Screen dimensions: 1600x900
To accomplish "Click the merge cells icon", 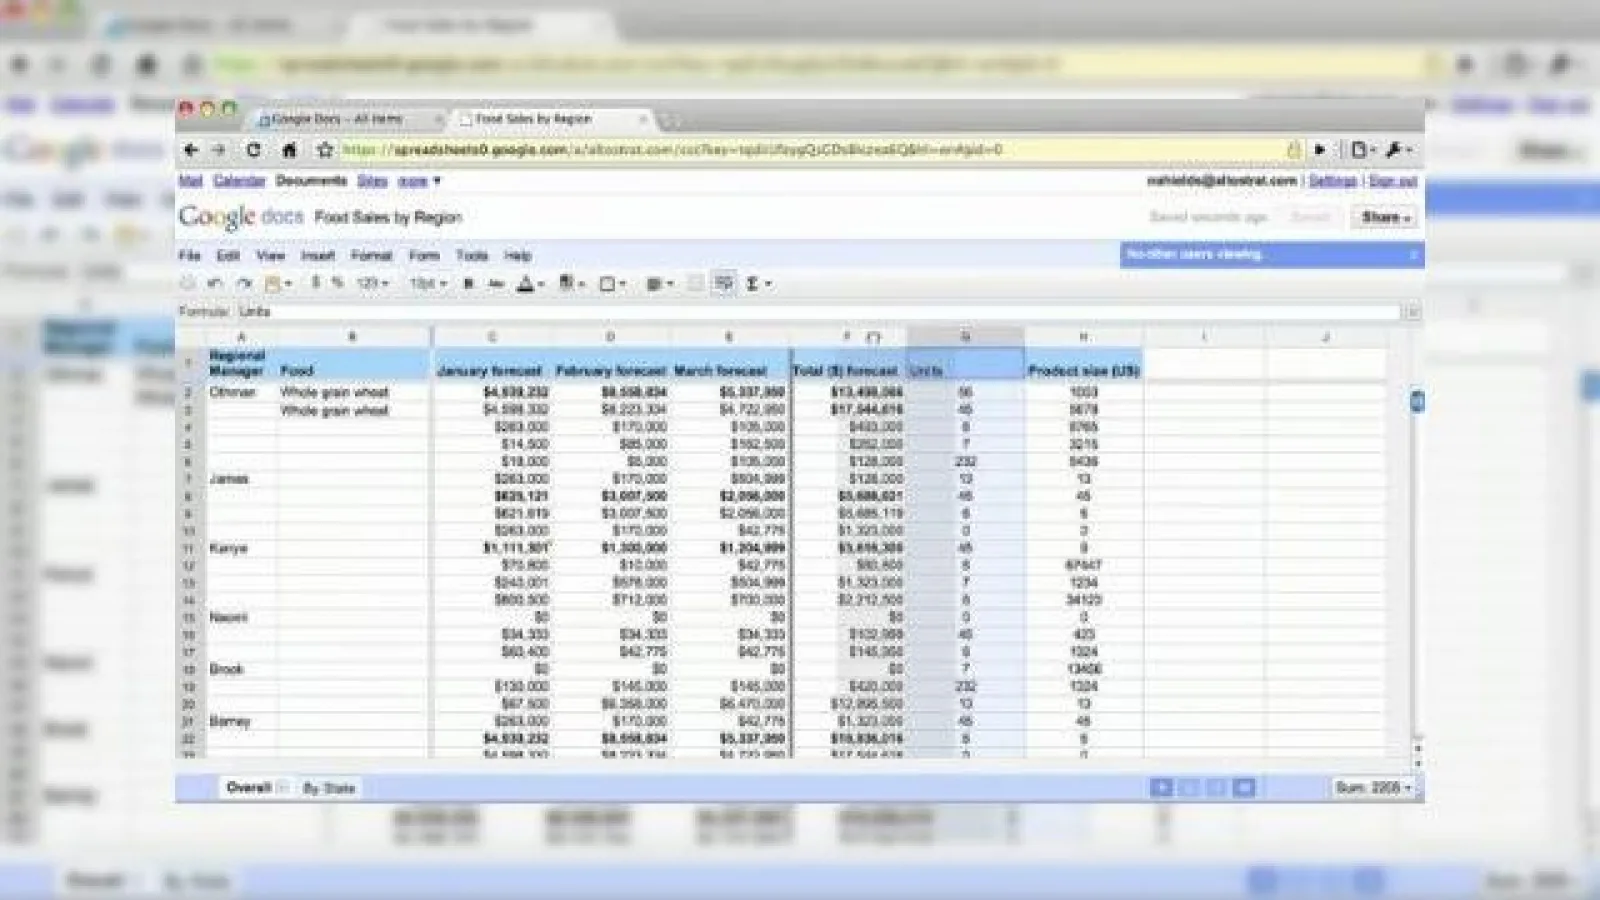I will point(696,284).
